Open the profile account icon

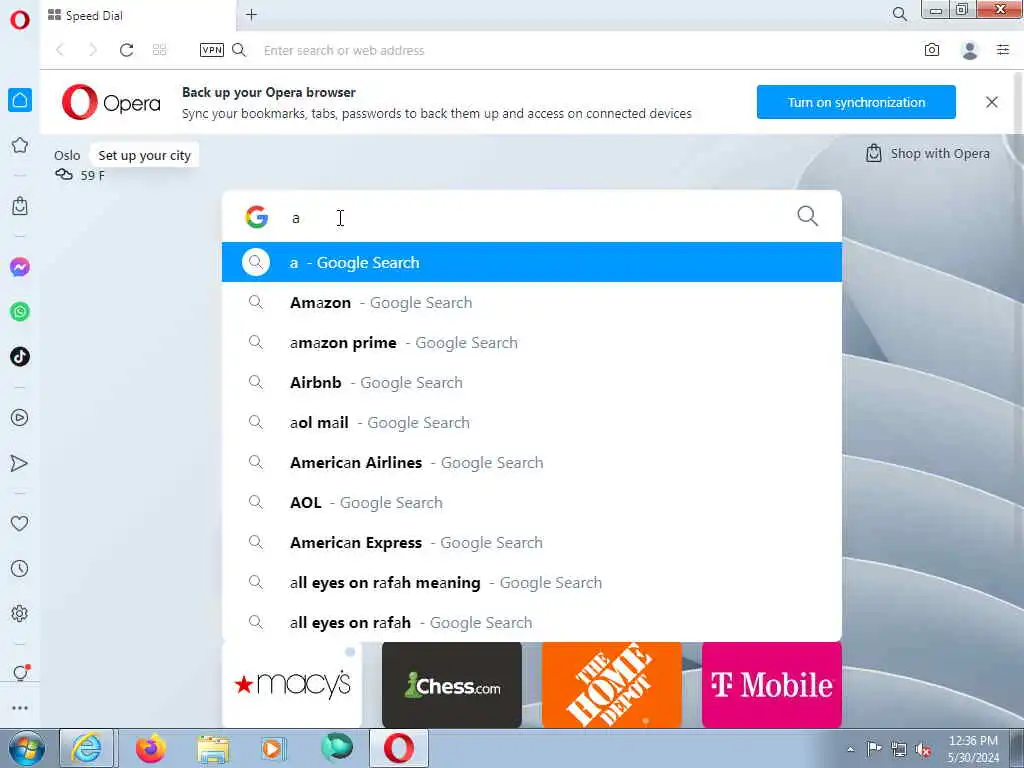coord(970,50)
